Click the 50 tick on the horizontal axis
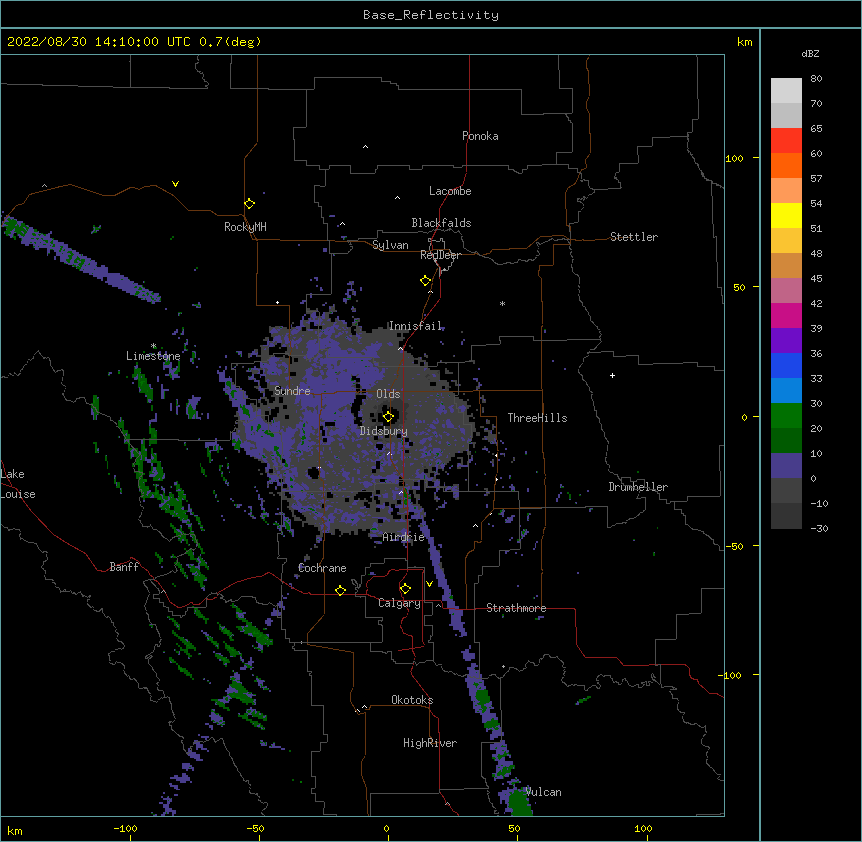 (514, 828)
